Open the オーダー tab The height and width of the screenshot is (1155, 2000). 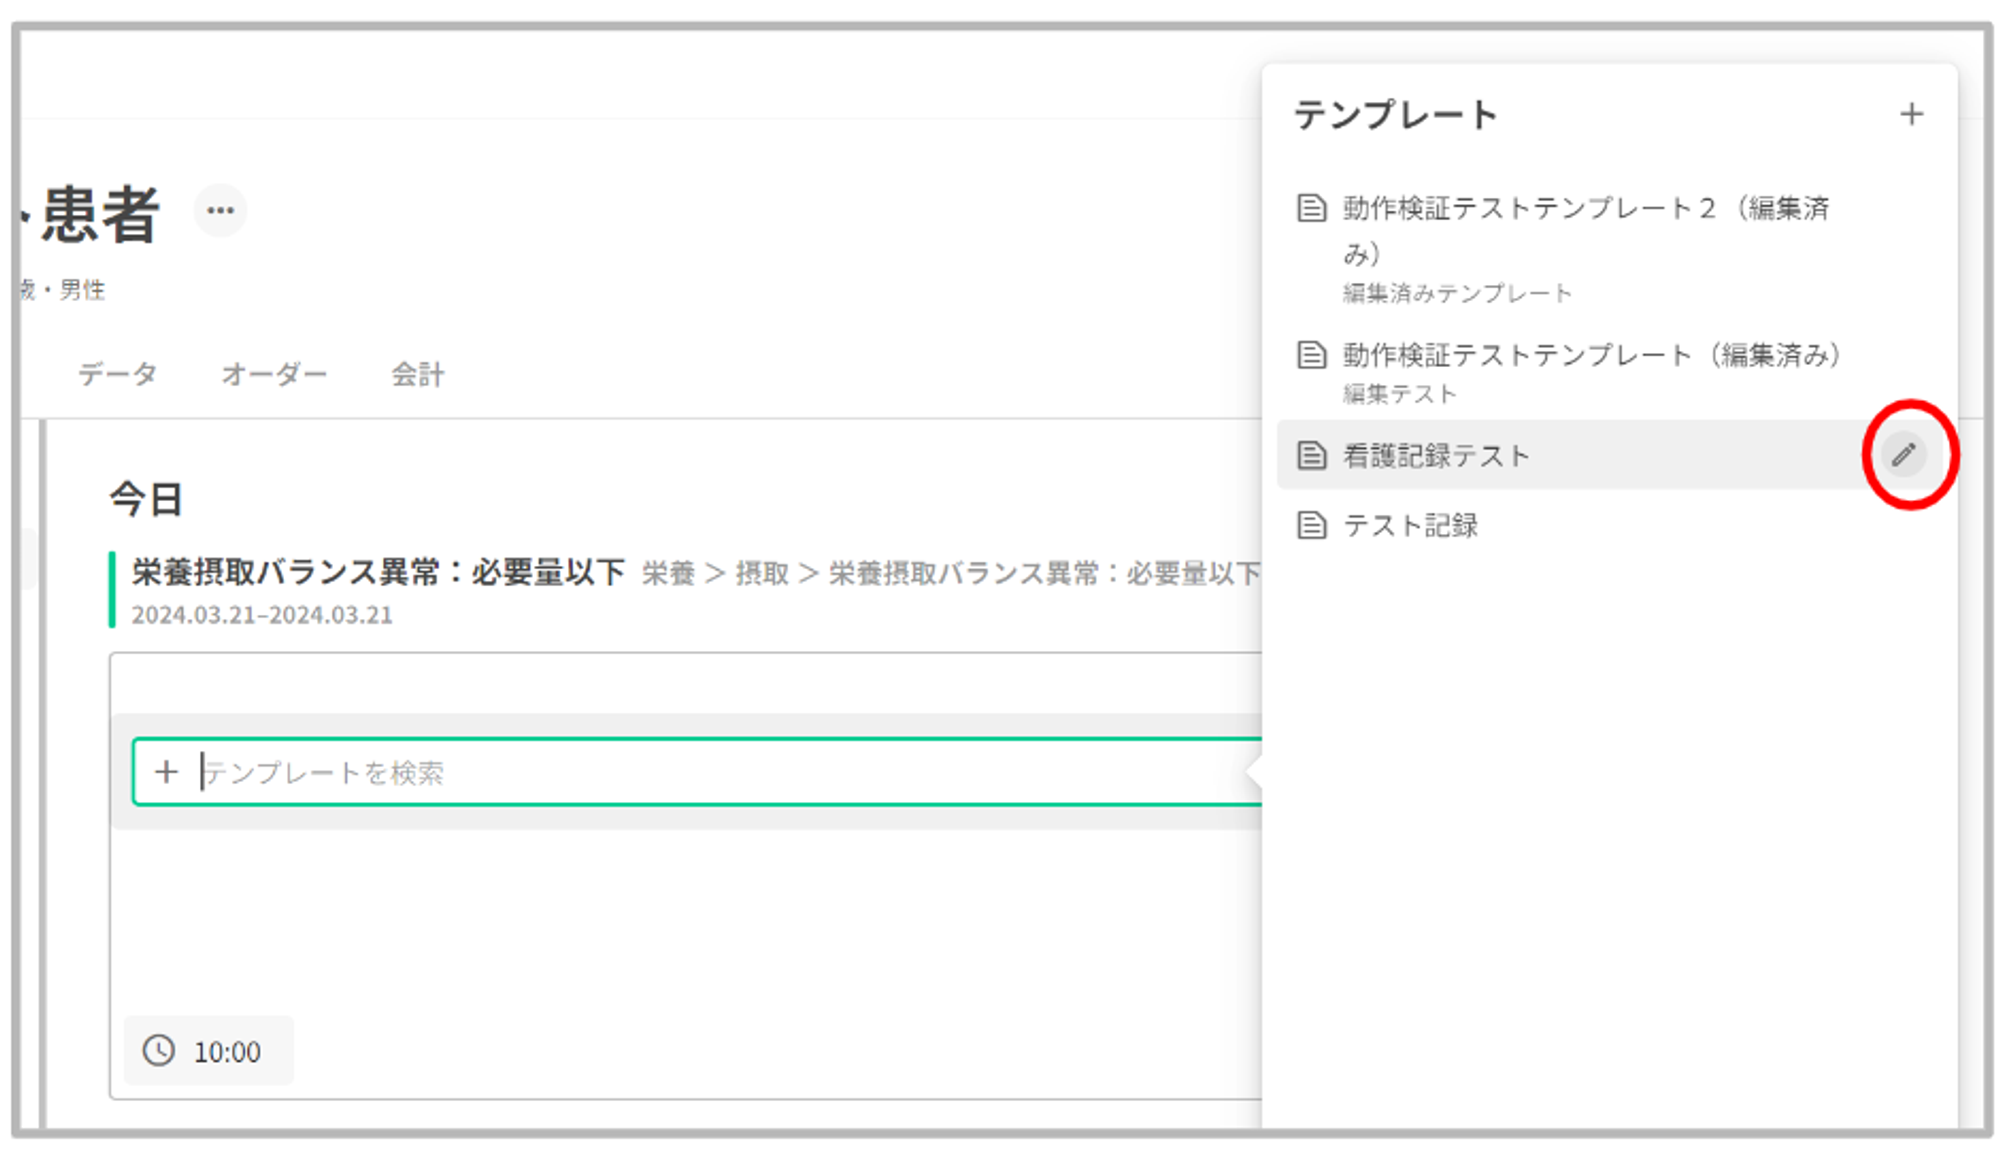(x=274, y=374)
